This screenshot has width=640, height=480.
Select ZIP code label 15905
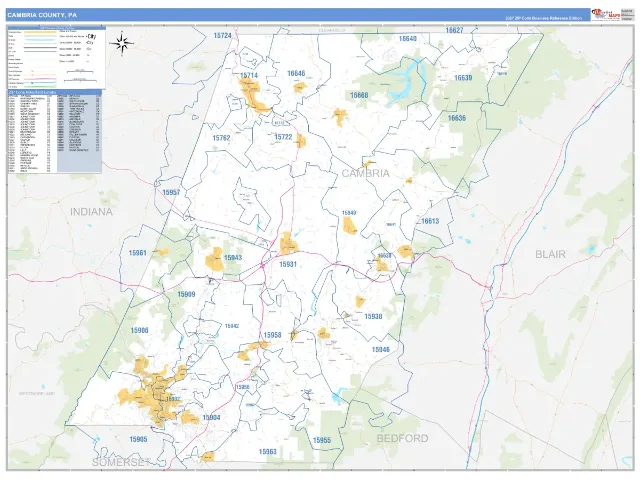138,439
